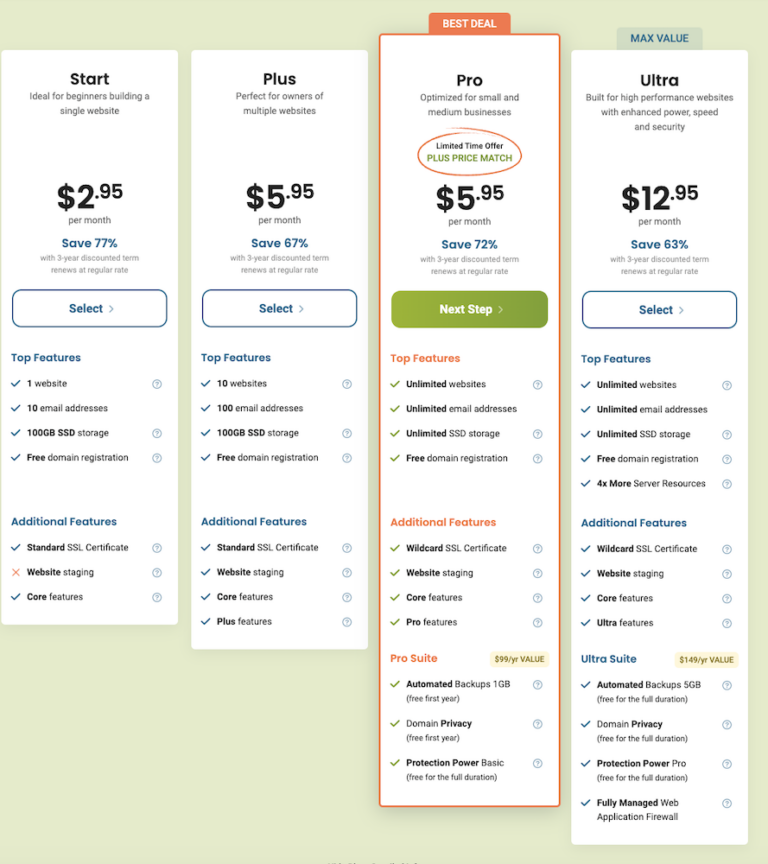Screen dimensions: 768x864
Task: Click help icon beside Plus plan's "Free domain registration"
Action: (x=346, y=457)
